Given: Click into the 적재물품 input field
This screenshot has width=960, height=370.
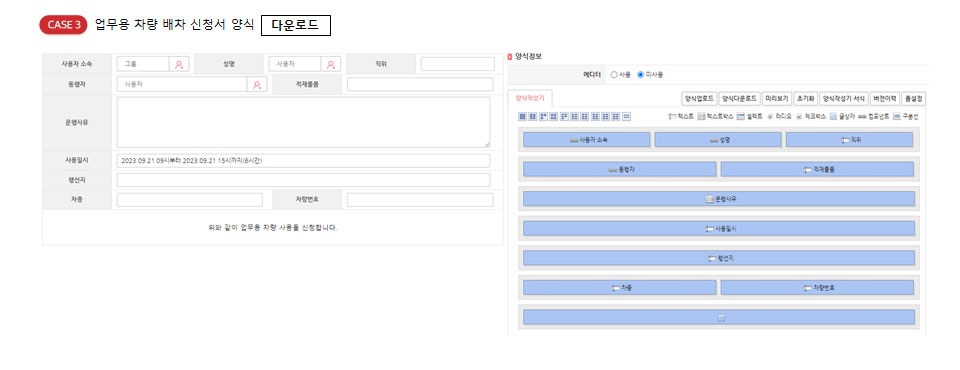Looking at the screenshot, I should point(420,85).
